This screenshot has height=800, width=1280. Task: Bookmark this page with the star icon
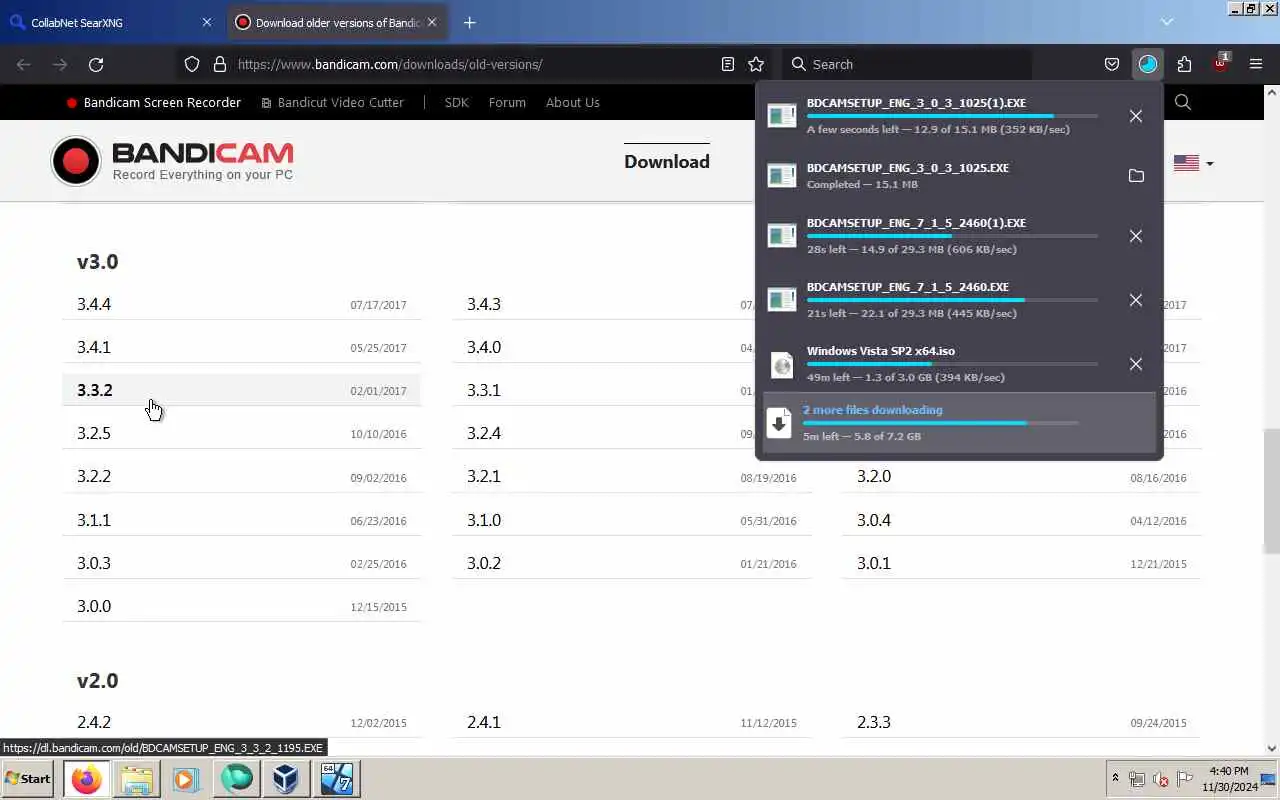click(756, 64)
